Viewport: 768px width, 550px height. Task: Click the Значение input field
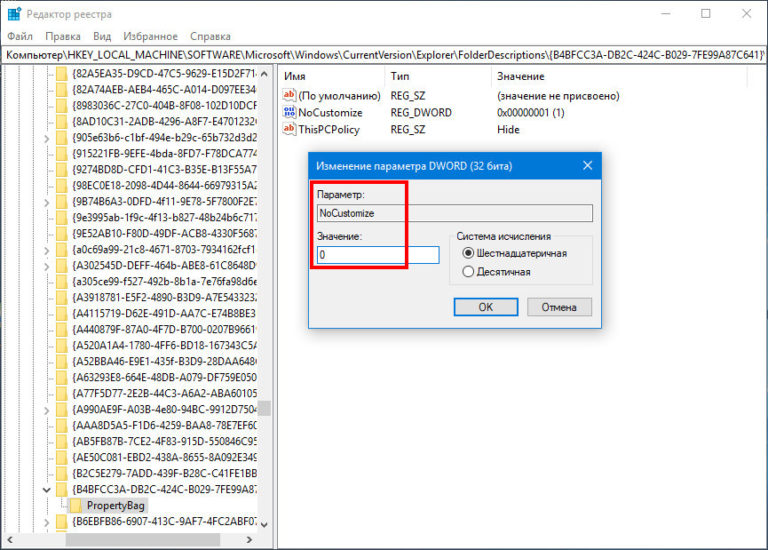pos(377,255)
